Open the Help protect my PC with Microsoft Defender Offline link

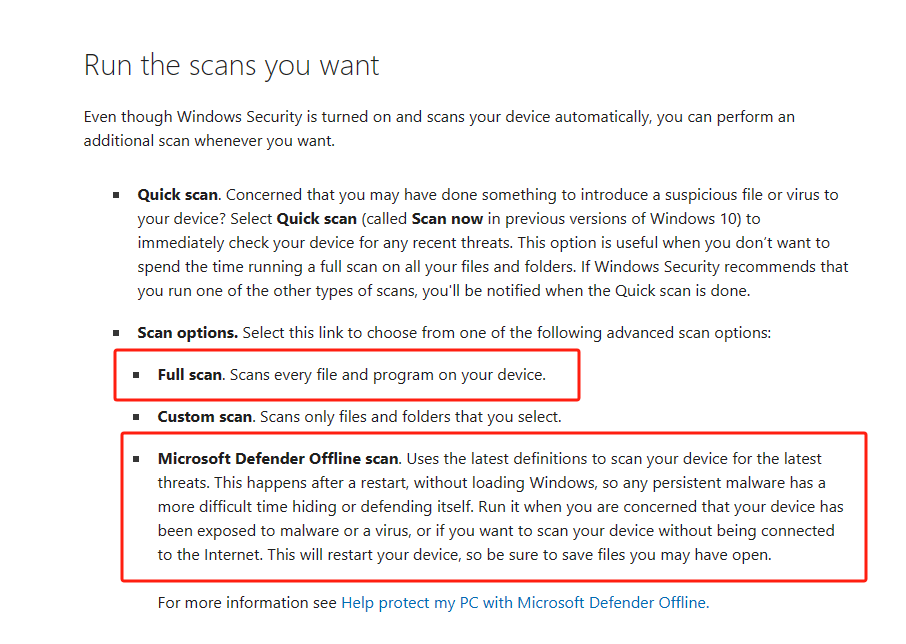pos(525,603)
